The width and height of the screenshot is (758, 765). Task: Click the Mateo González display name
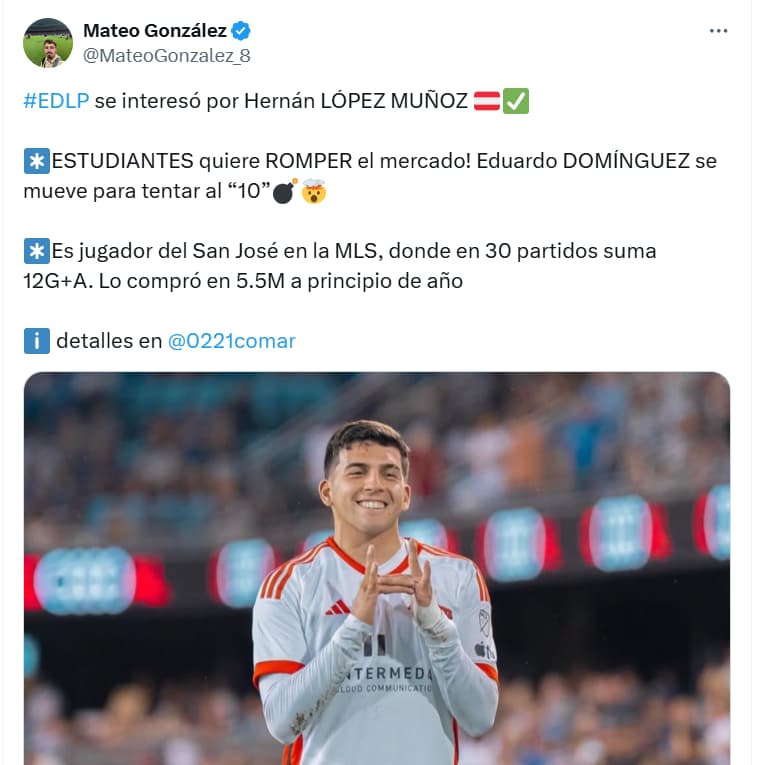click(x=155, y=31)
